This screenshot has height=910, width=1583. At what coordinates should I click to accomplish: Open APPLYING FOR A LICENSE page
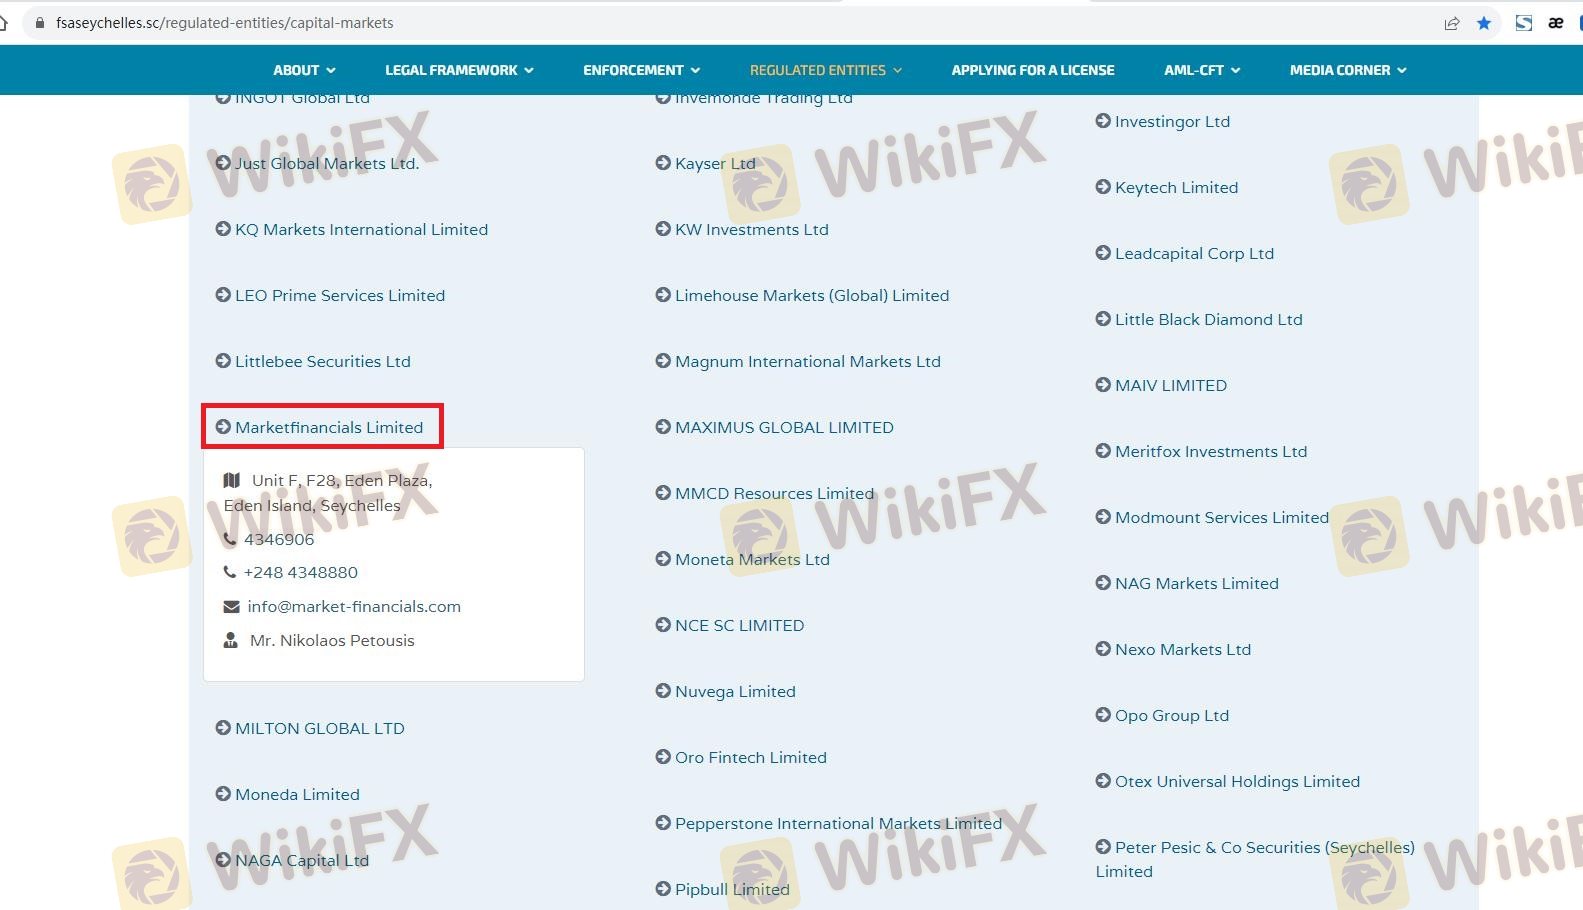1032,70
